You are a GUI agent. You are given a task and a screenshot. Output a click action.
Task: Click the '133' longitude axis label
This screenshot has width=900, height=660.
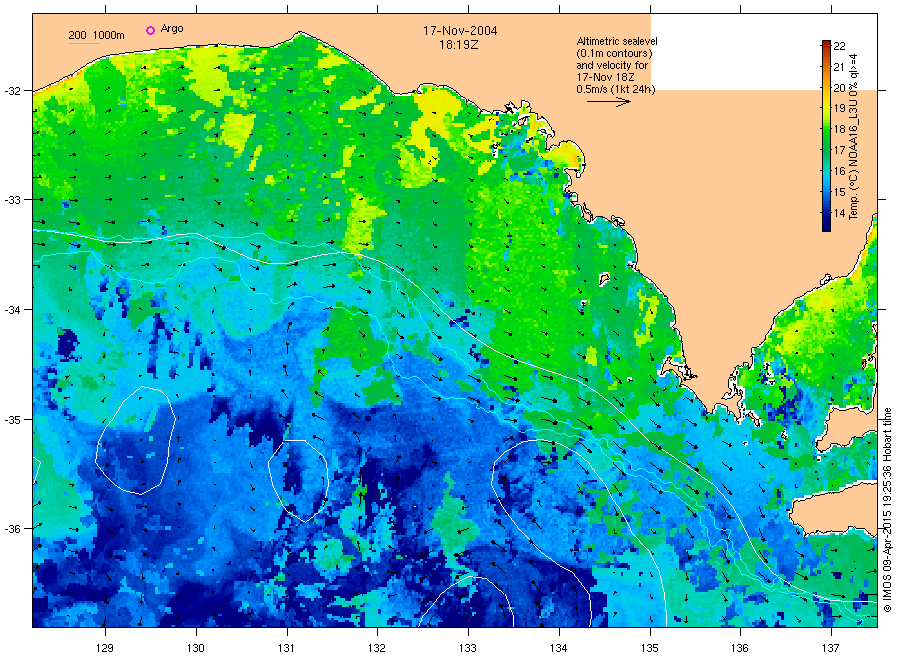[468, 648]
